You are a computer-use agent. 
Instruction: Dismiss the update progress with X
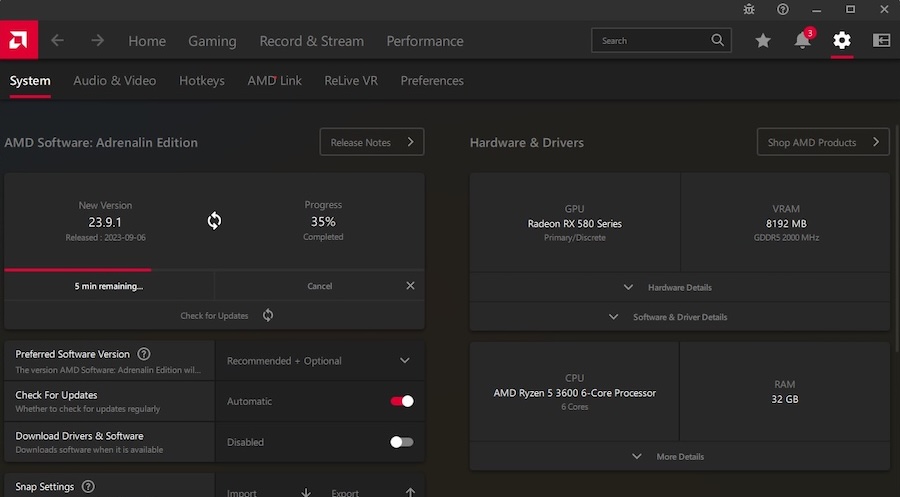pos(410,286)
